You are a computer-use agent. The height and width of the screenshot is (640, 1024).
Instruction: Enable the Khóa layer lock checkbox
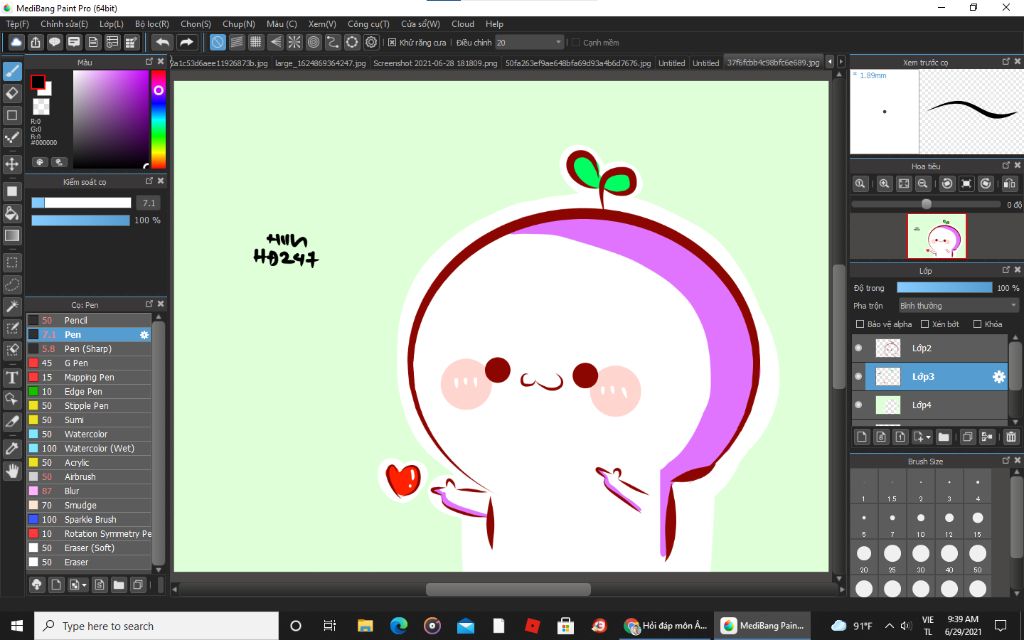click(977, 324)
